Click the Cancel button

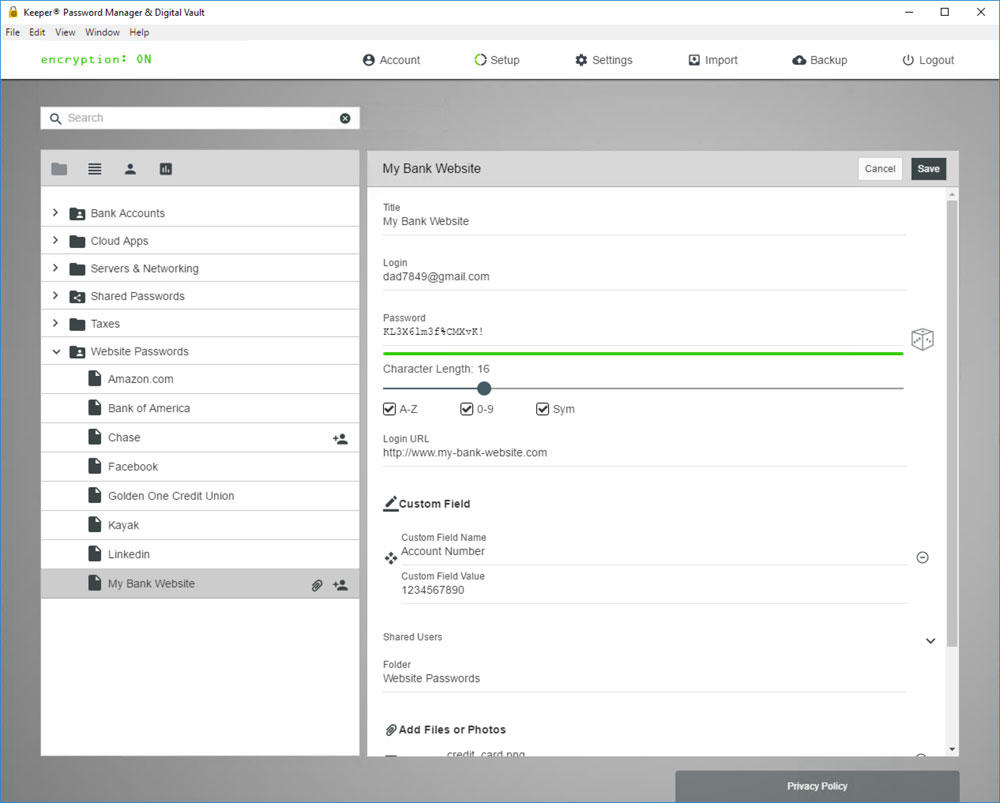880,169
